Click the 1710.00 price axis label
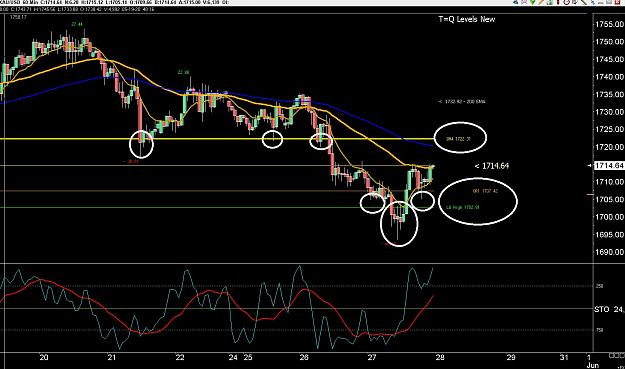The height and width of the screenshot is (369, 625). point(609,182)
